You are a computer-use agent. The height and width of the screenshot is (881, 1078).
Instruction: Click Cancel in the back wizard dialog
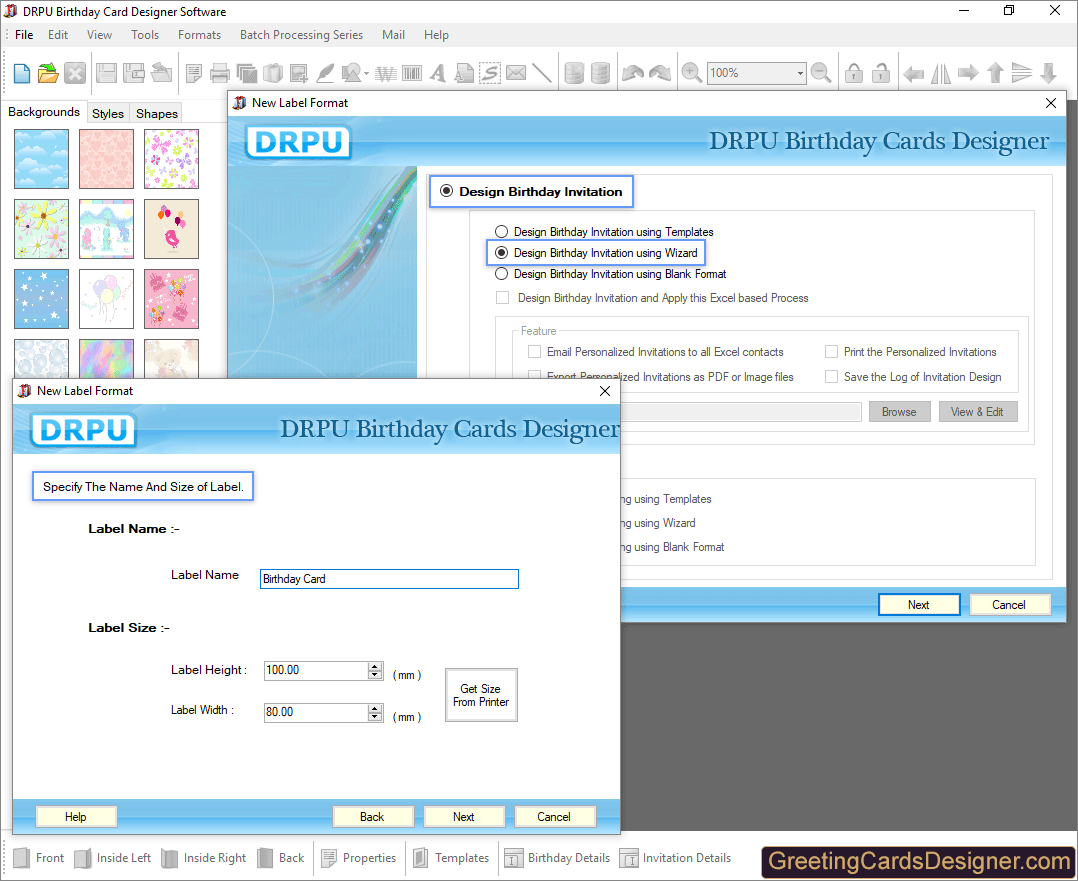(x=1009, y=605)
